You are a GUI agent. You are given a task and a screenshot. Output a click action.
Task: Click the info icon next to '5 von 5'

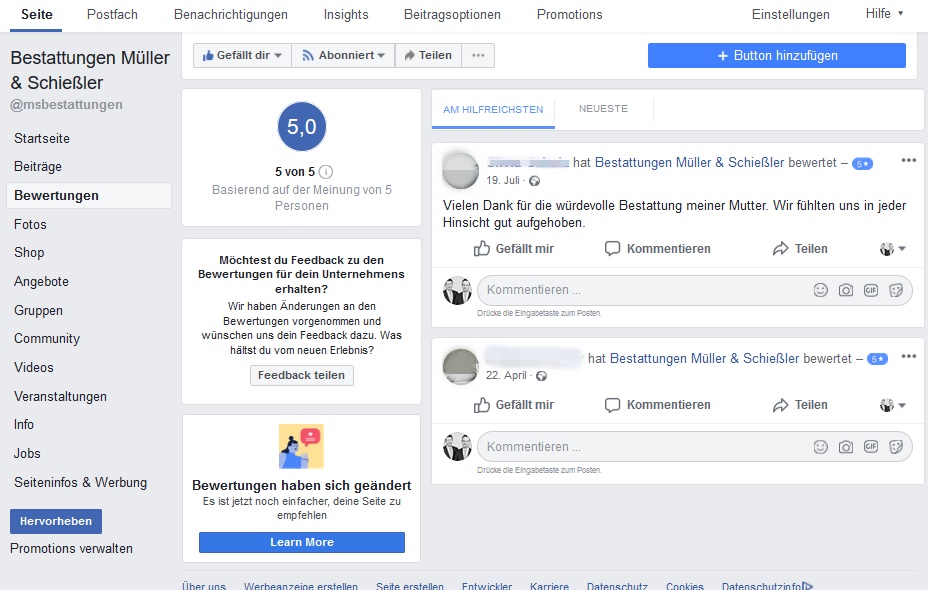(326, 172)
